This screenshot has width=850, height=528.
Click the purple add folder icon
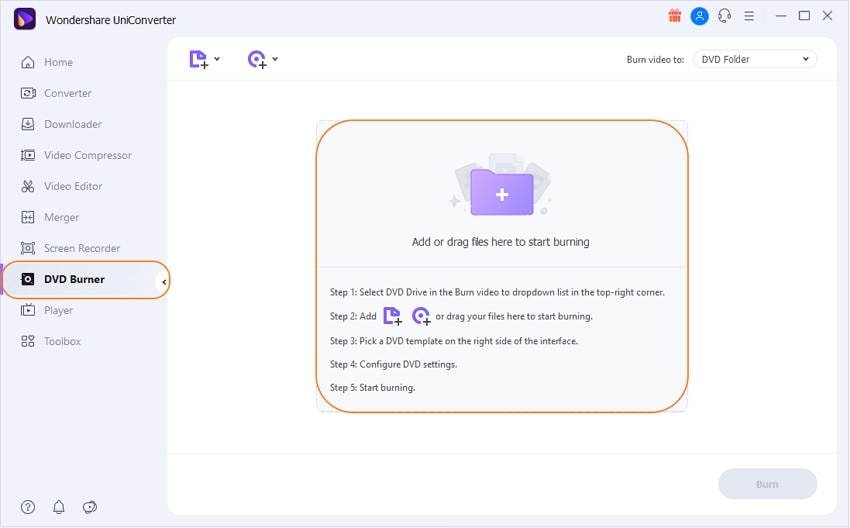point(502,192)
